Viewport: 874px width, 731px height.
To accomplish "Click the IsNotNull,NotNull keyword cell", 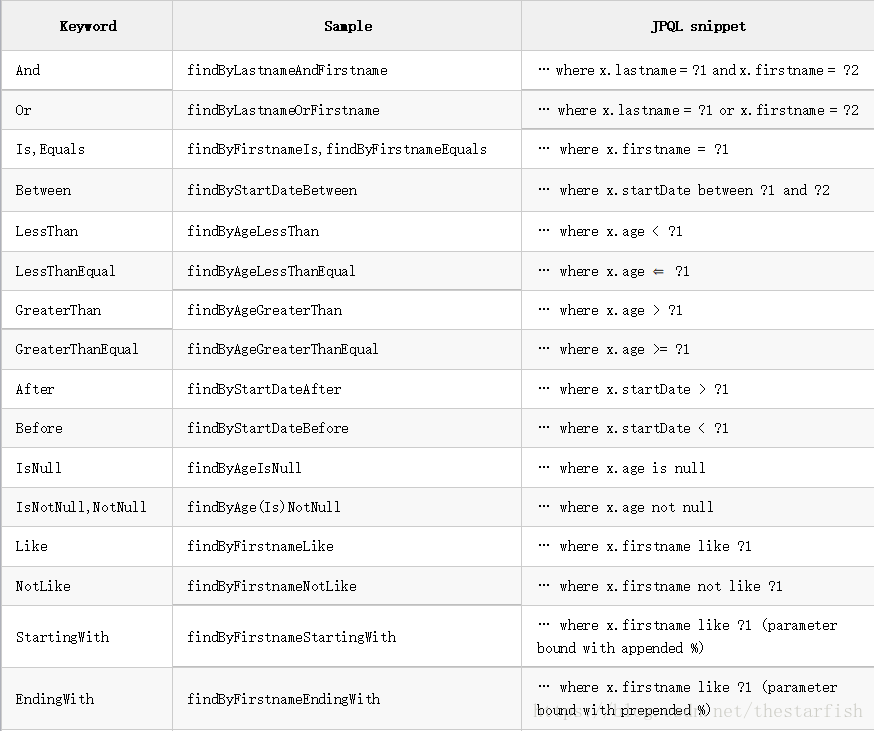I will click(86, 507).
